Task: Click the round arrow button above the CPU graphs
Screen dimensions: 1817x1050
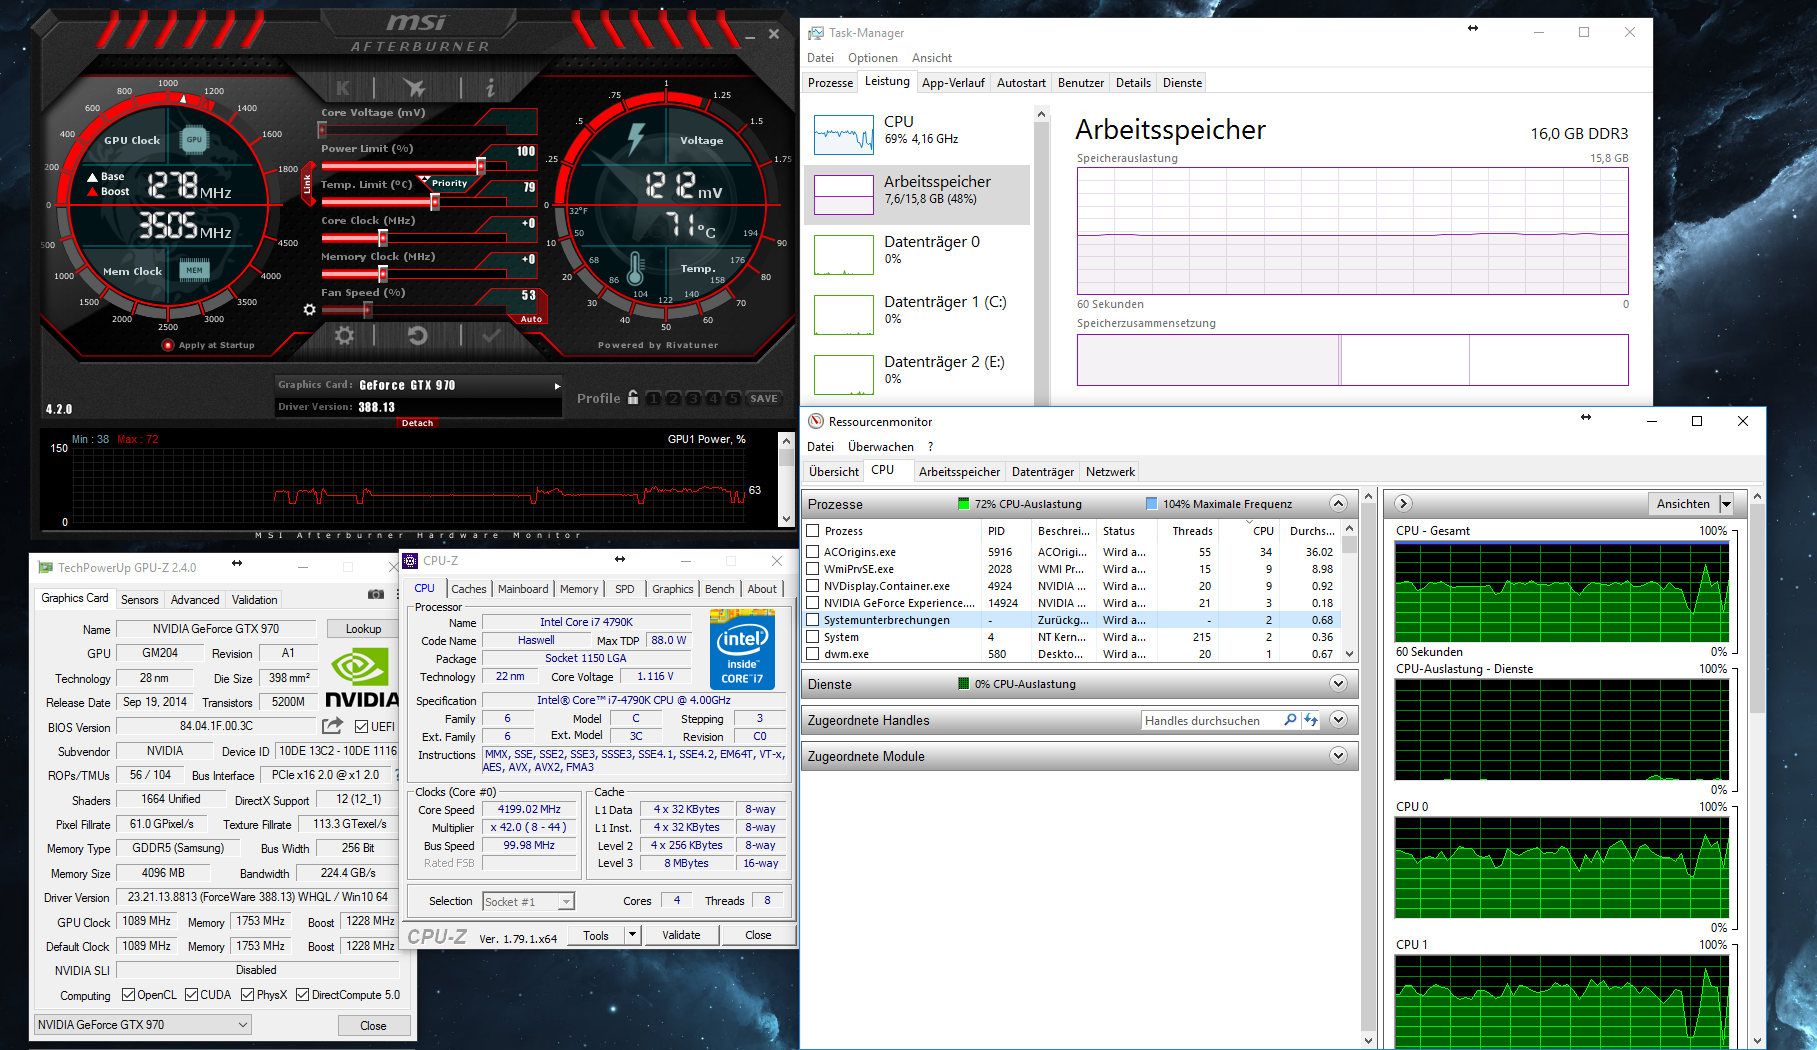Action: 1403,504
